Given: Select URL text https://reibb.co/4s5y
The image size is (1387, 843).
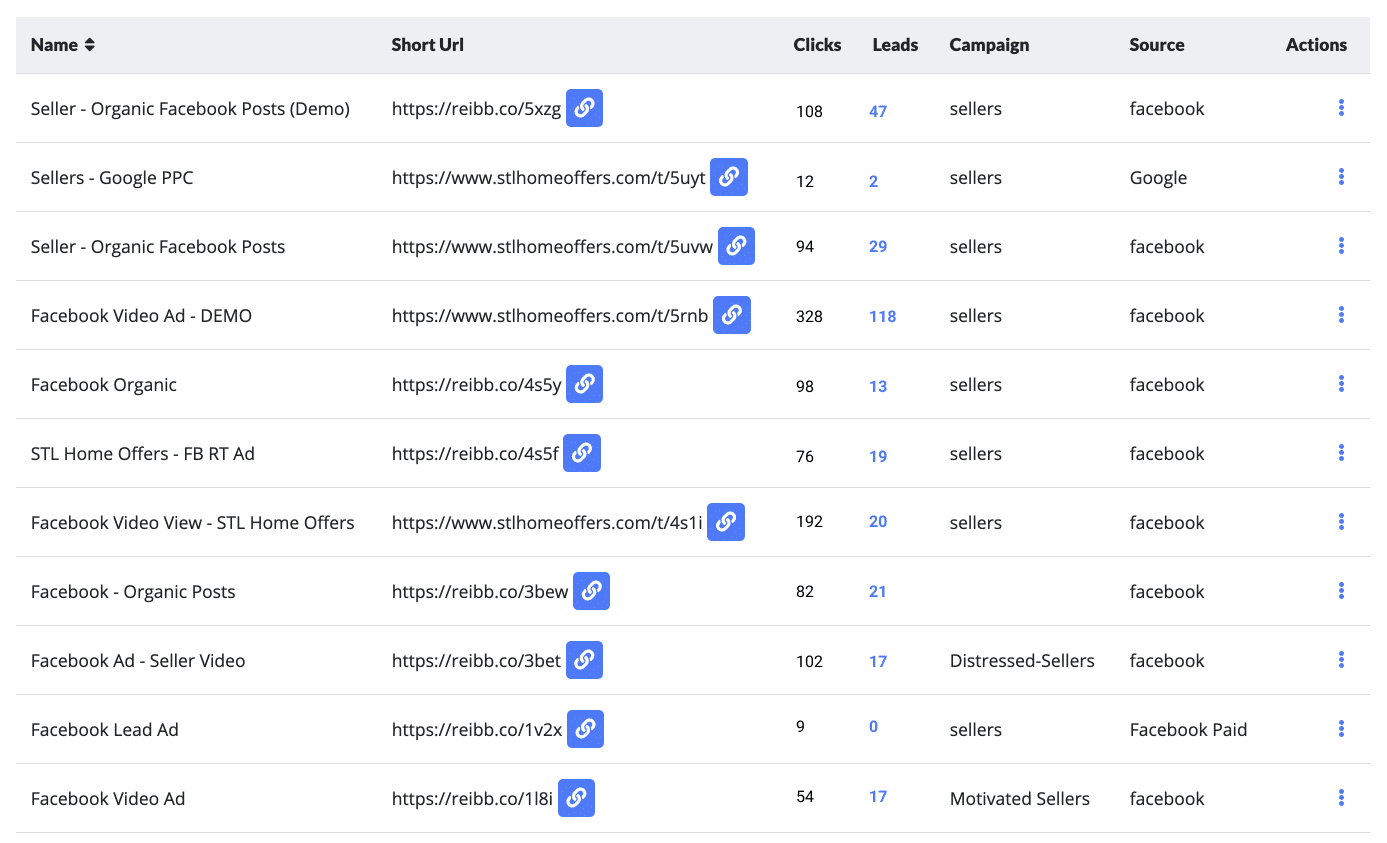Looking at the screenshot, I should [x=476, y=385].
